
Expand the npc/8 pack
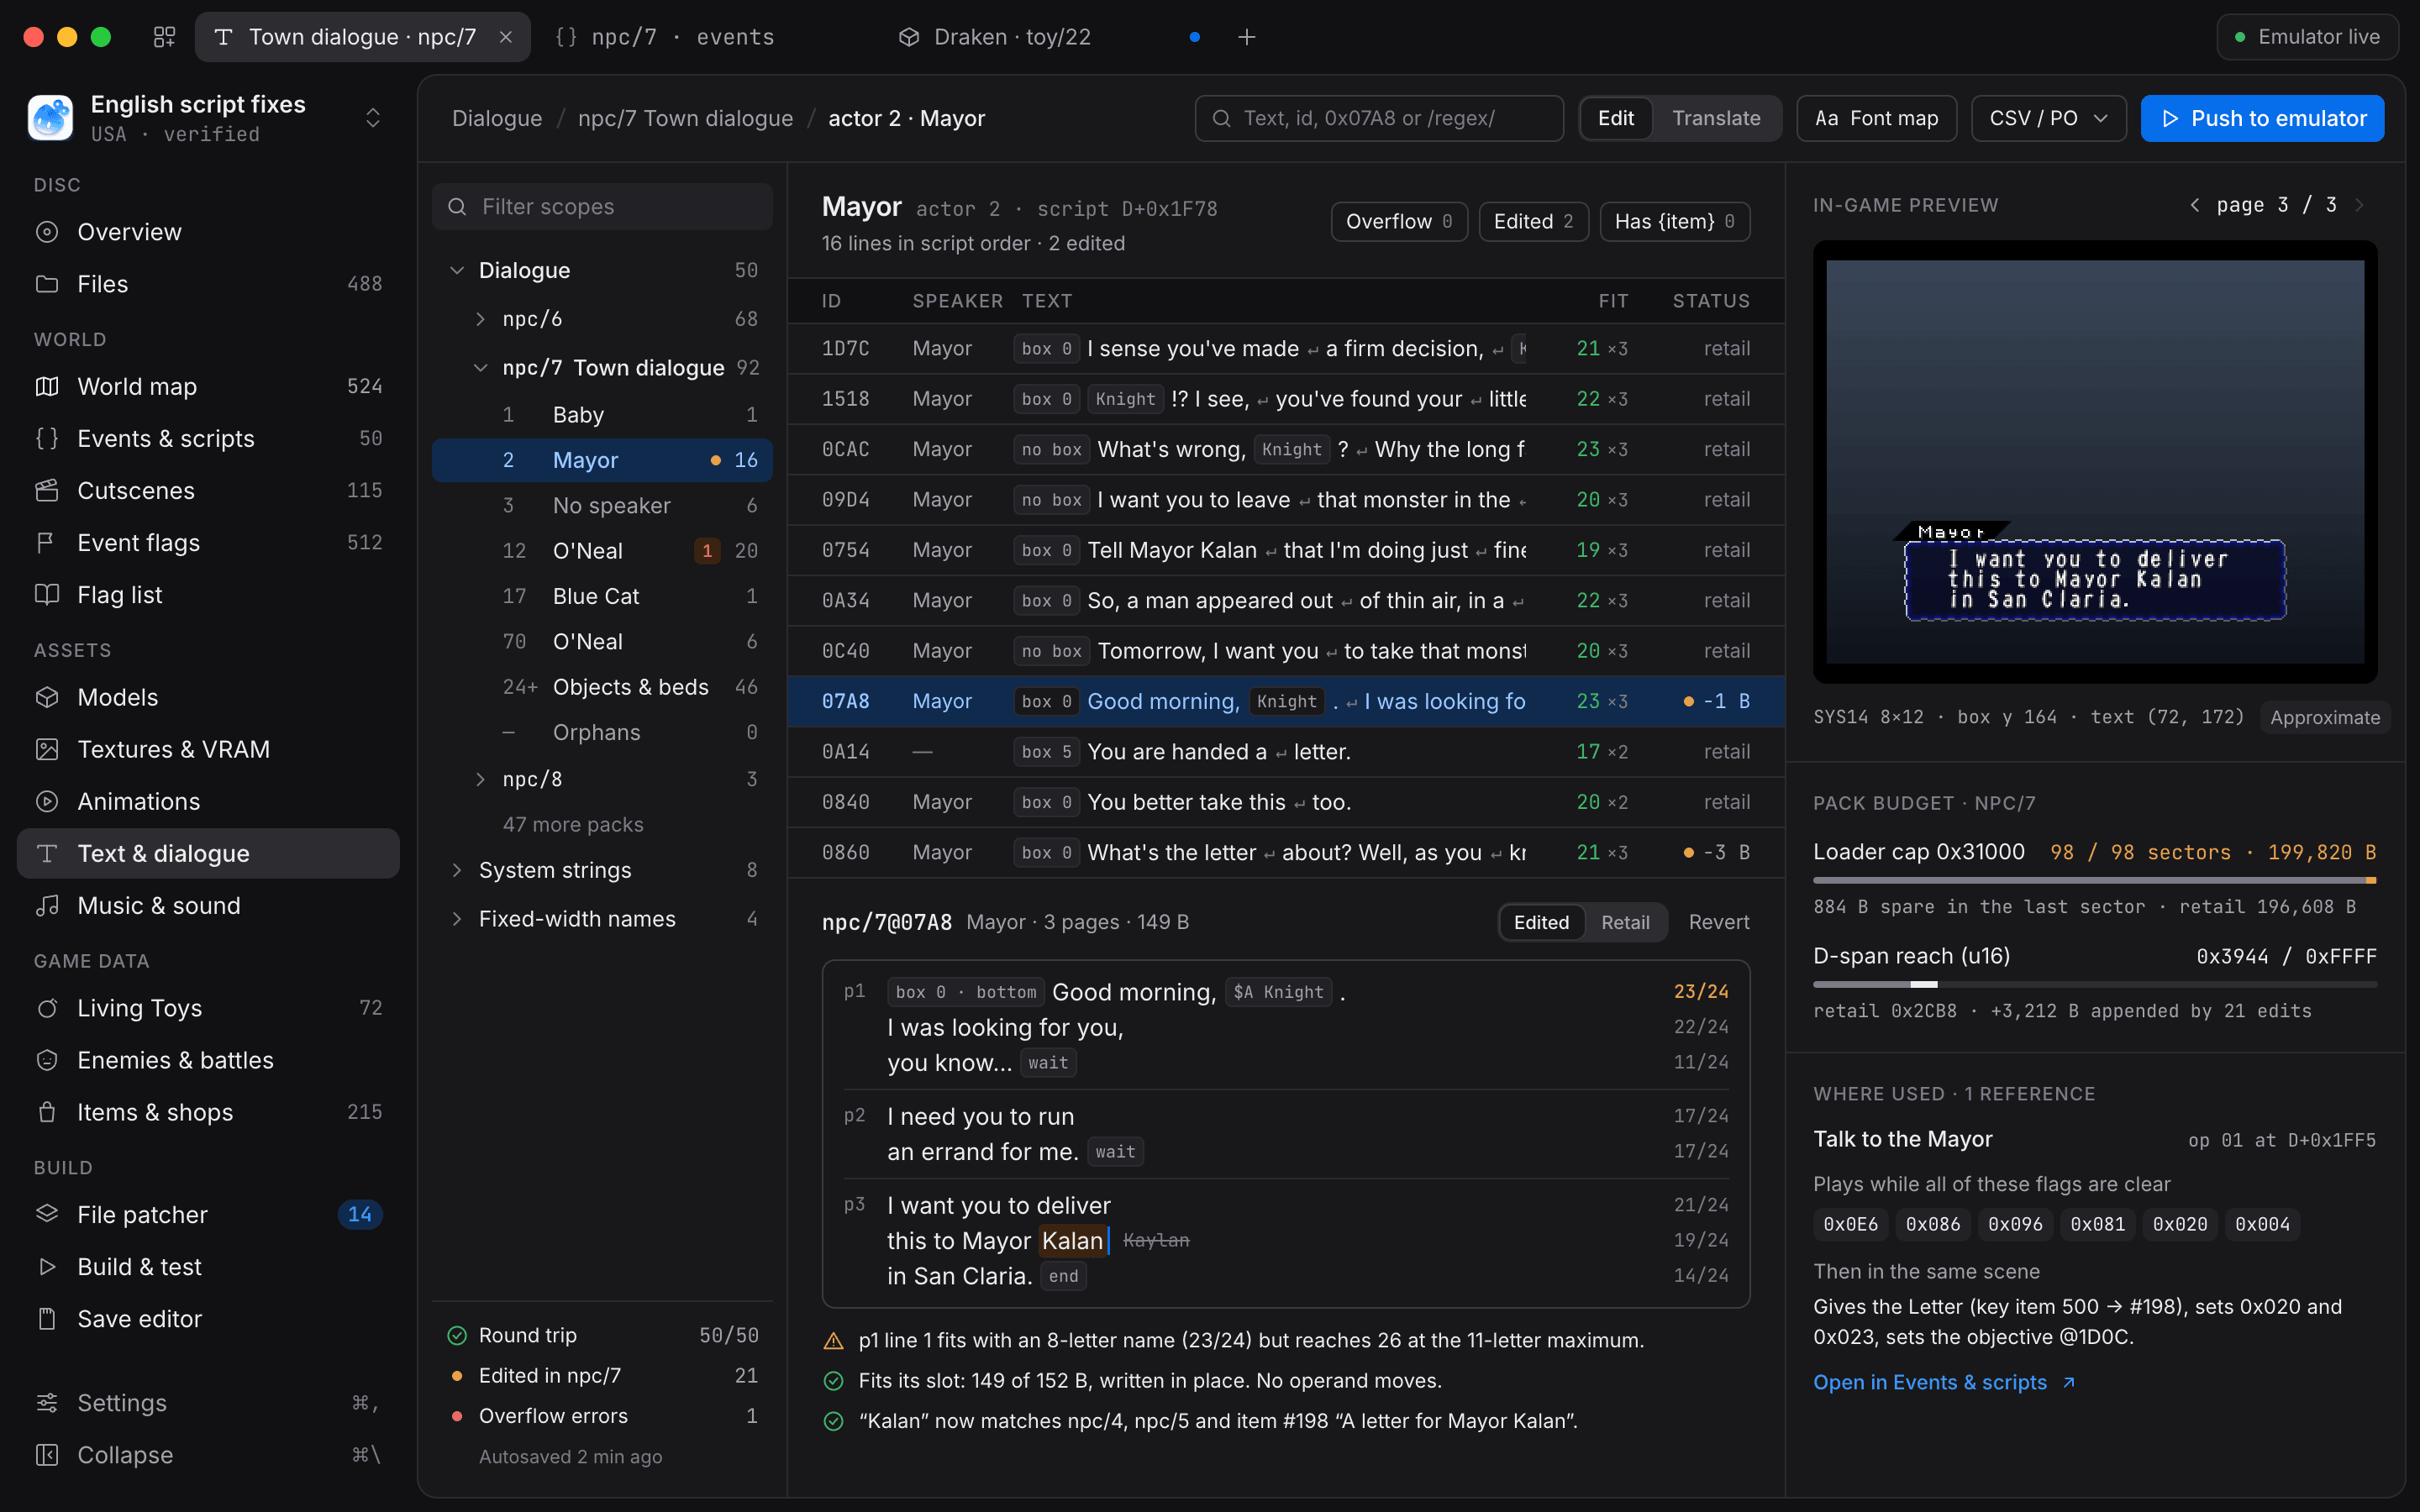pos(481,779)
